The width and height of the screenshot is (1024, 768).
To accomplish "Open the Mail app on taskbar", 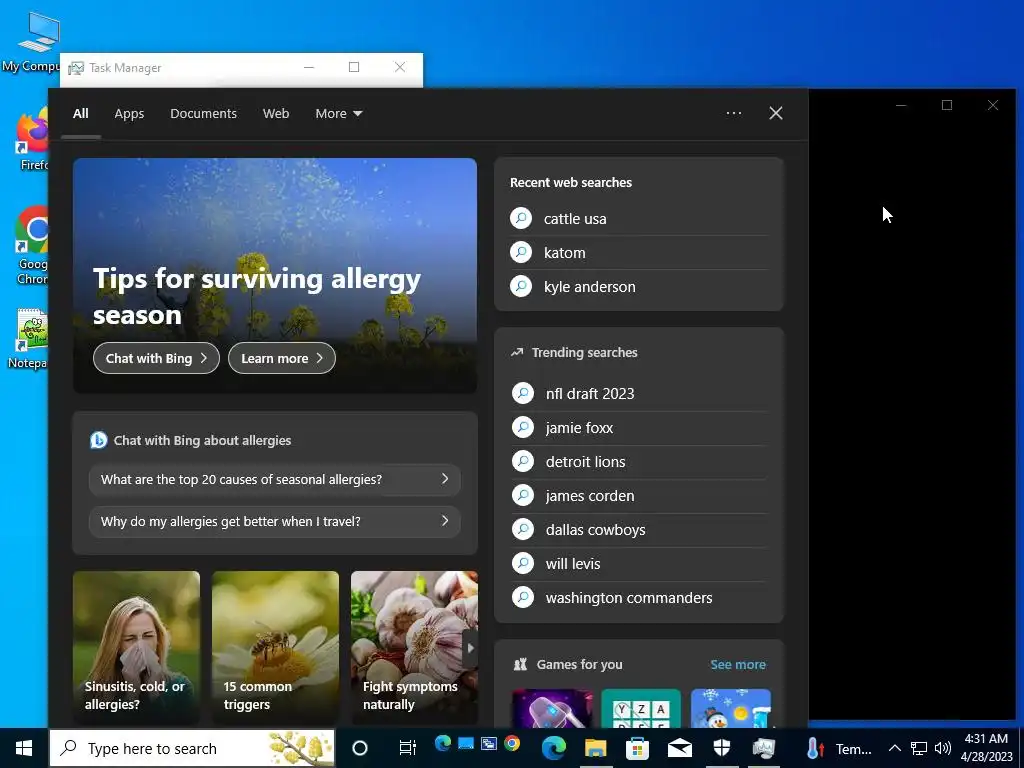I will [x=679, y=748].
